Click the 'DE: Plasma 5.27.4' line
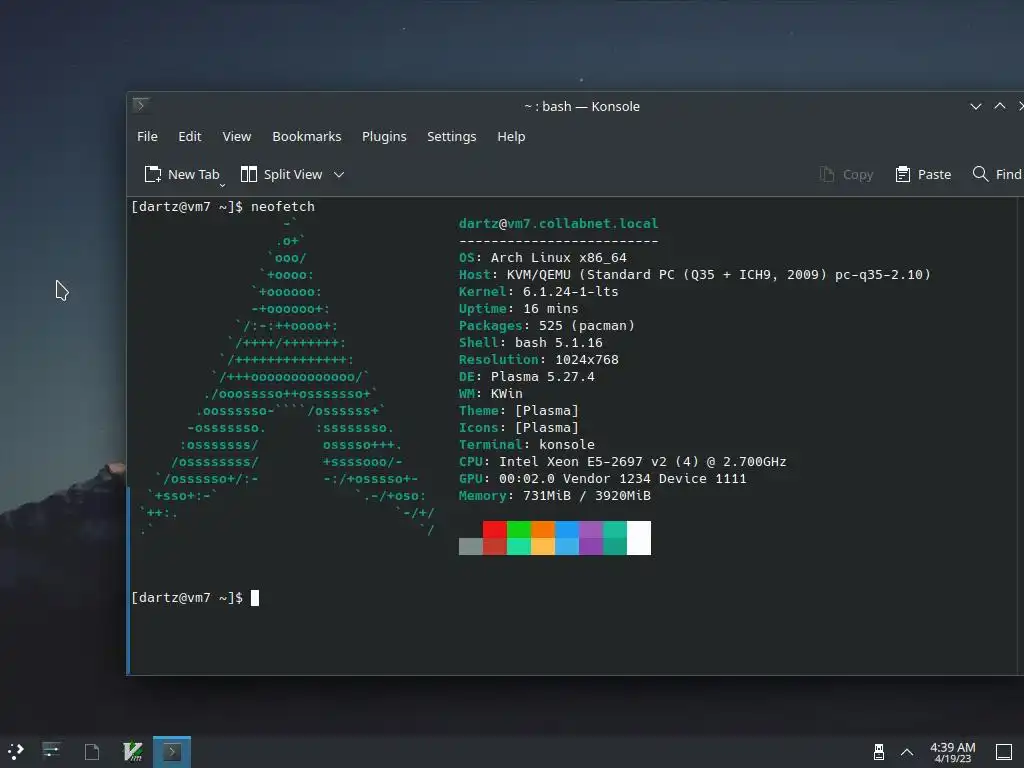The width and height of the screenshot is (1024, 768). [527, 376]
